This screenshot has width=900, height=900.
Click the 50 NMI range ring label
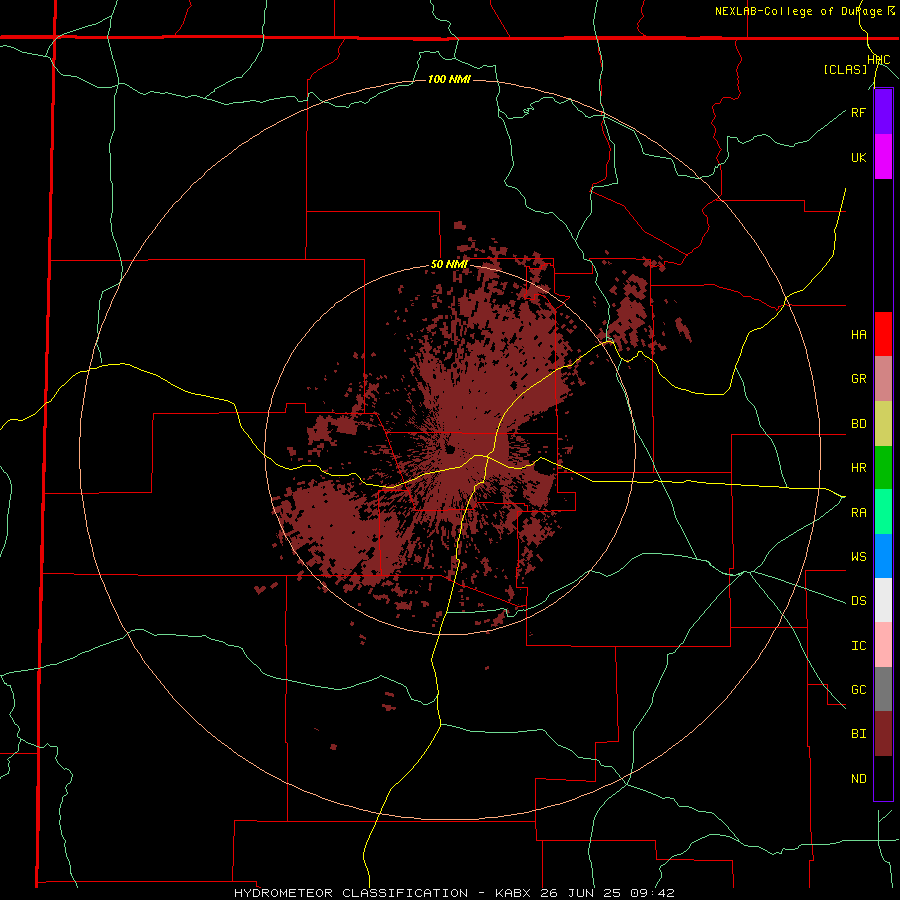click(449, 265)
